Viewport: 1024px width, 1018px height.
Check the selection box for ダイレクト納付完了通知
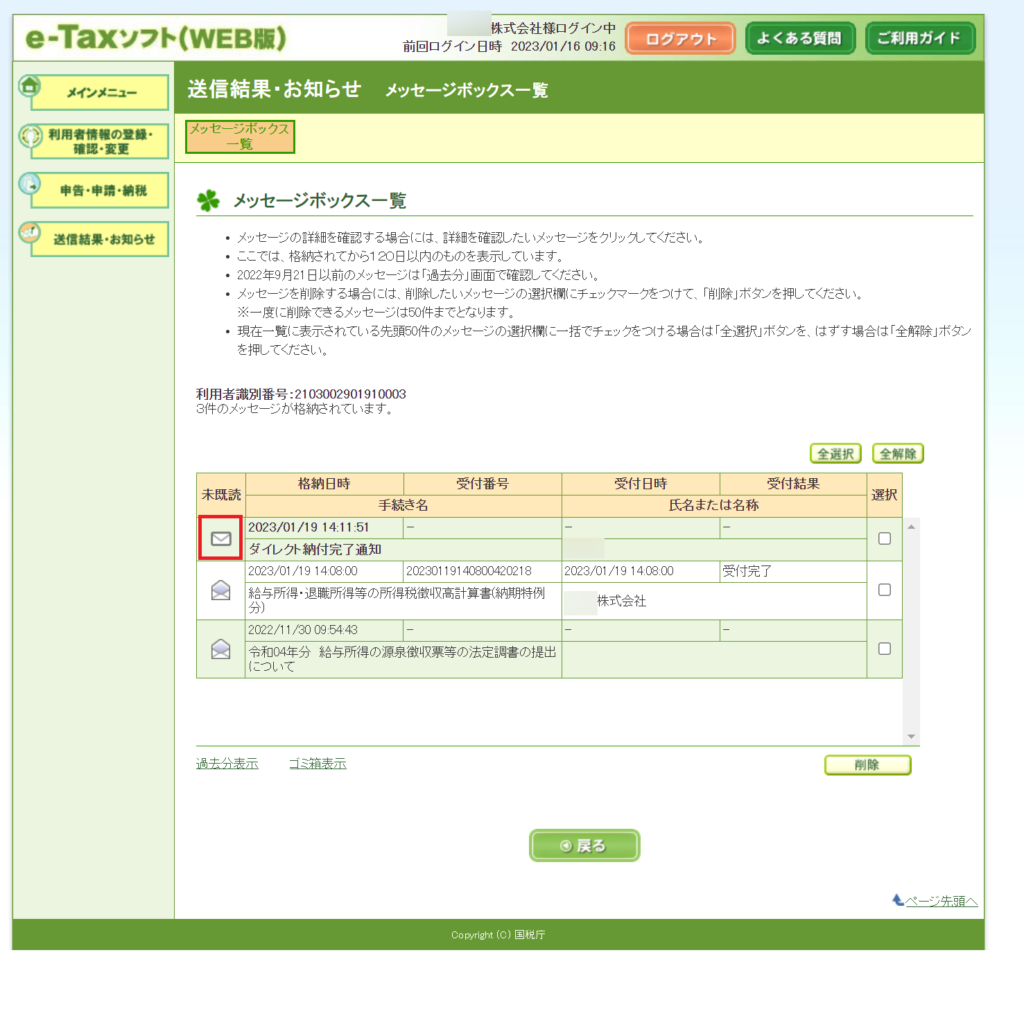[x=884, y=539]
